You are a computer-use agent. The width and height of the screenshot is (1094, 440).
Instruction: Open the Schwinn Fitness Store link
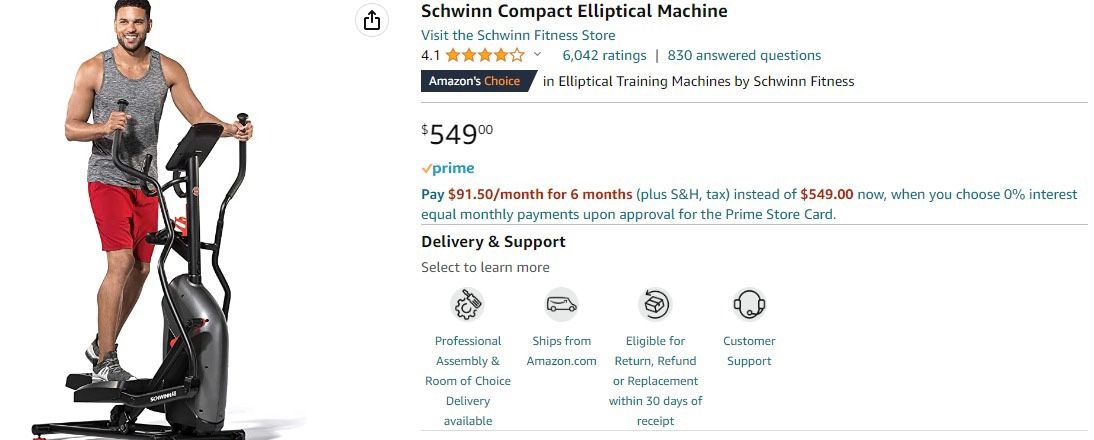point(518,35)
